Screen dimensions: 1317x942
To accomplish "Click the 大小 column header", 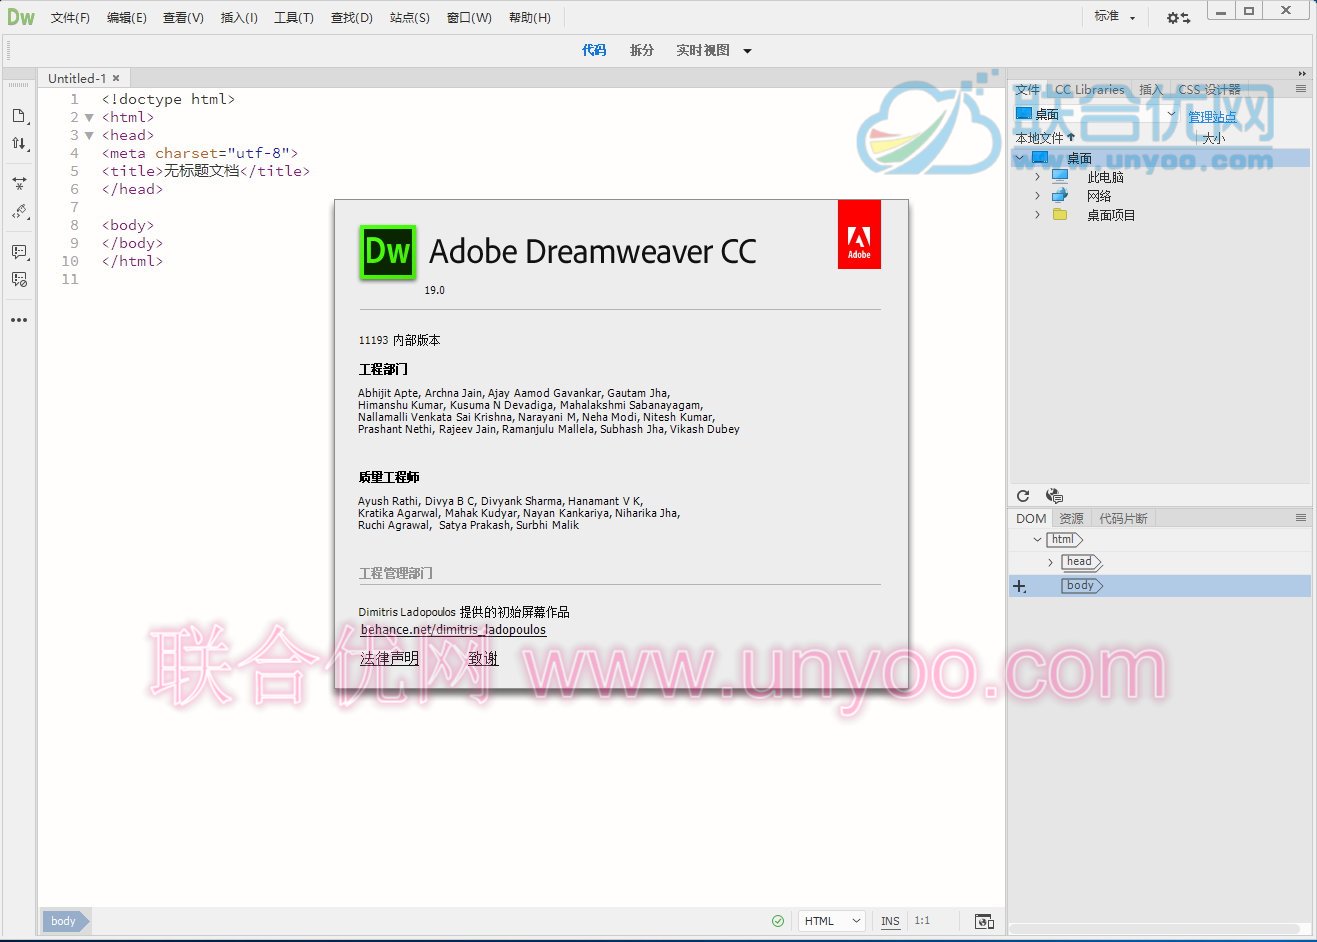I will point(1213,138).
